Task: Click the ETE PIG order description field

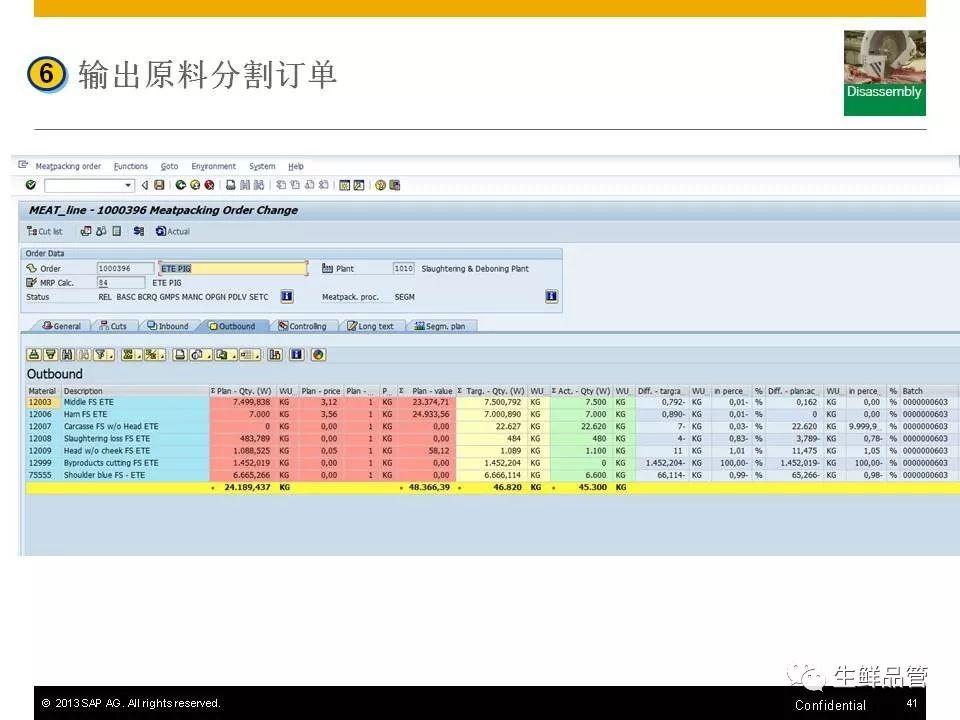Action: coord(232,268)
